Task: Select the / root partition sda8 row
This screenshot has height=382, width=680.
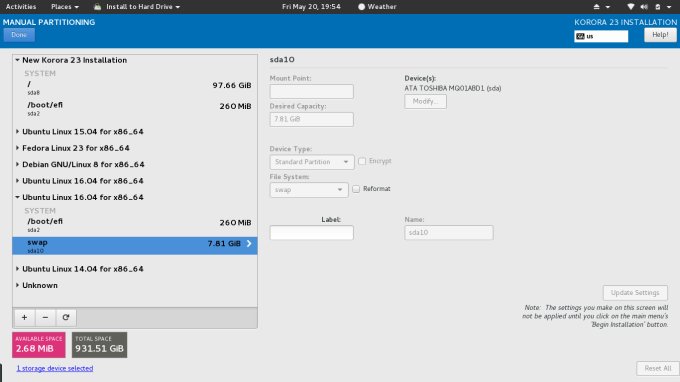Action: (135, 88)
